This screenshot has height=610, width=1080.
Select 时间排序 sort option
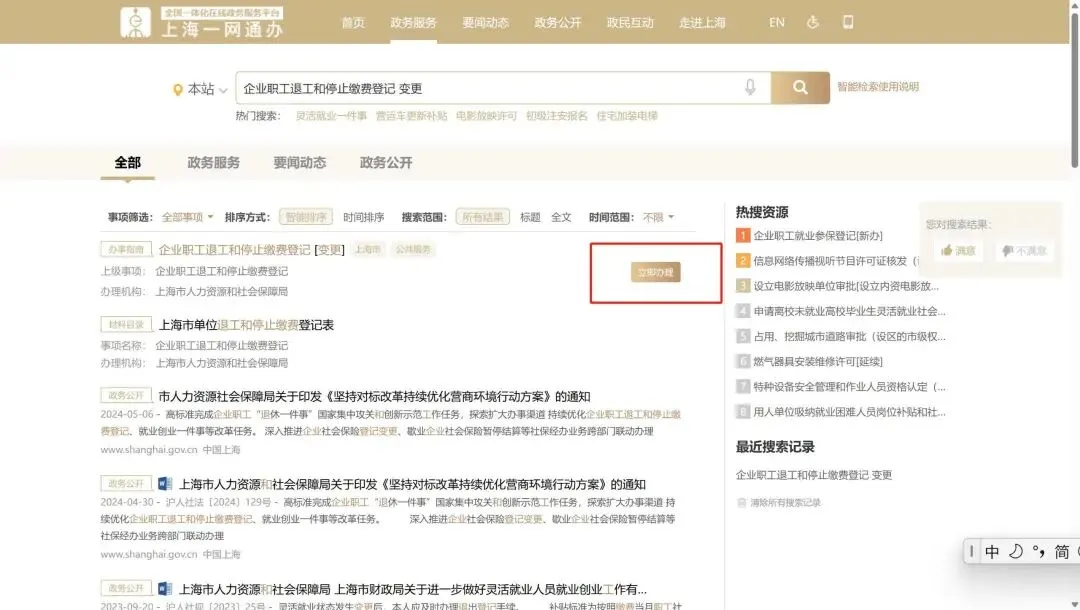coord(363,217)
